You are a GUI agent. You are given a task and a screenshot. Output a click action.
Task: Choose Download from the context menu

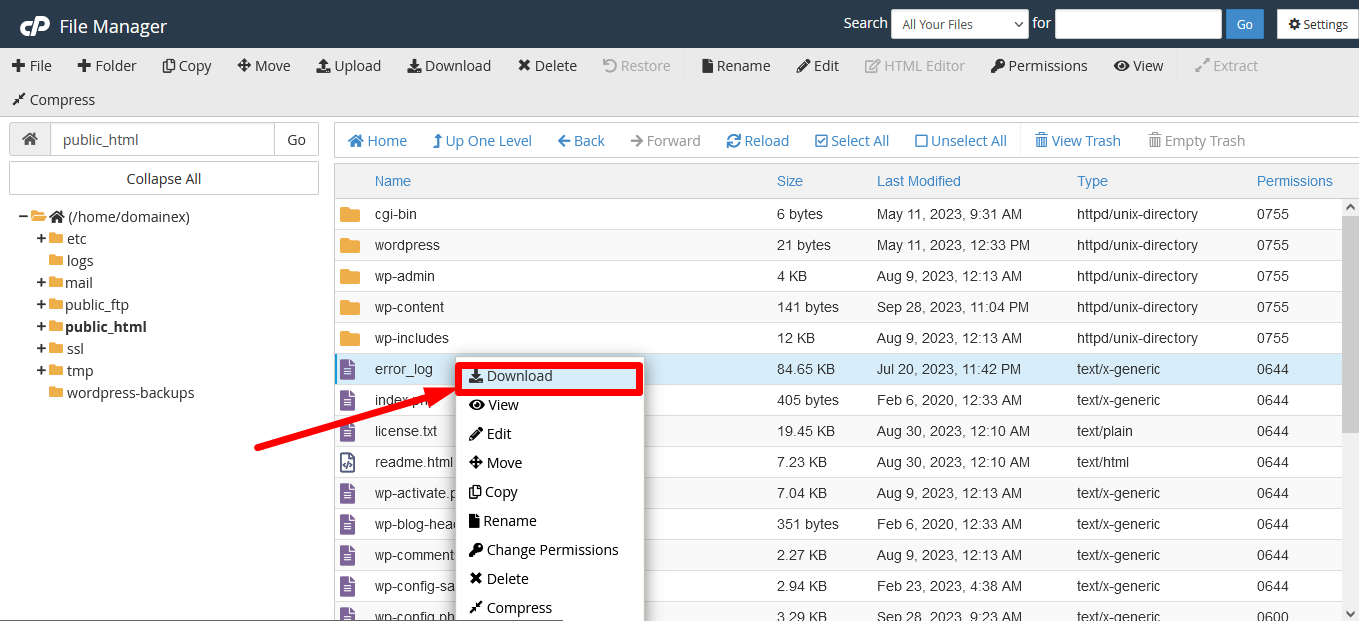[519, 376]
